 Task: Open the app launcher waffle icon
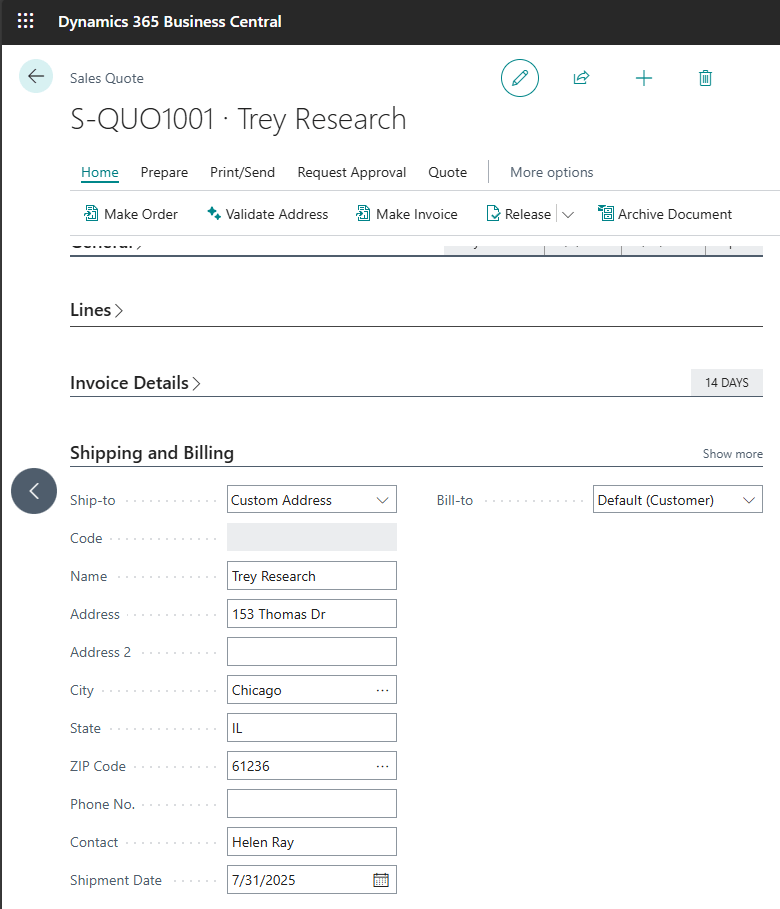tap(26, 21)
